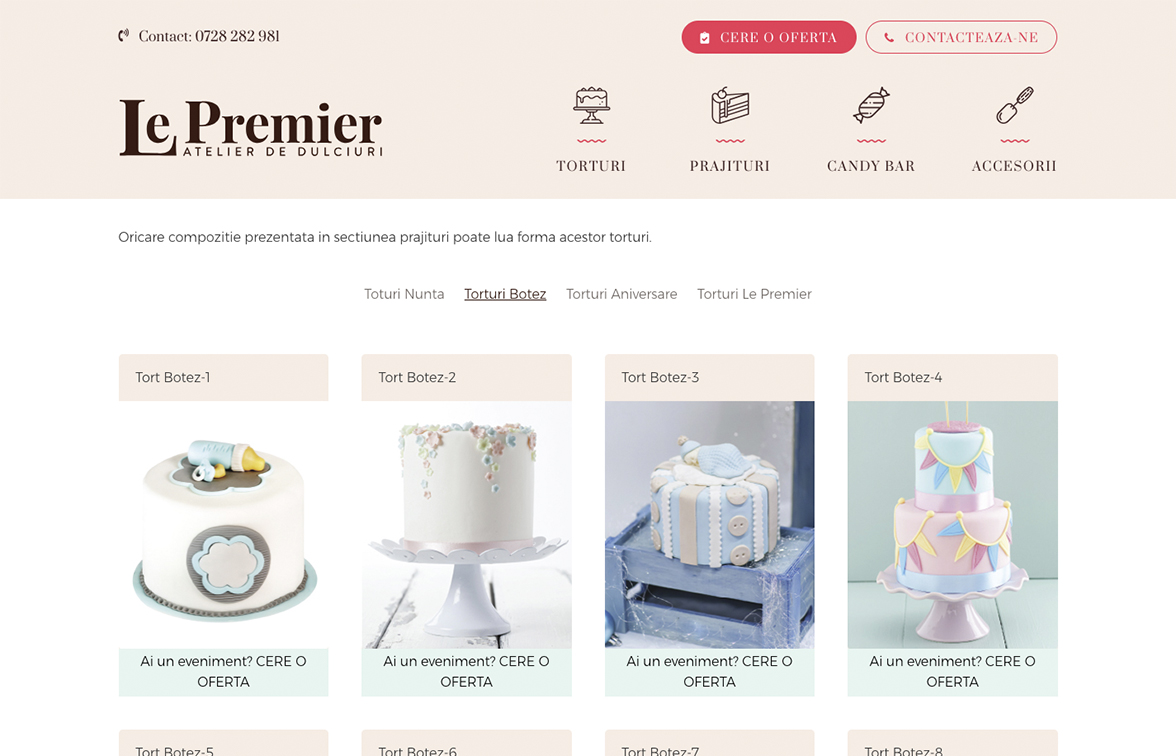Select the Accesorii scoop icon
This screenshot has width=1176, height=756.
[x=1014, y=105]
